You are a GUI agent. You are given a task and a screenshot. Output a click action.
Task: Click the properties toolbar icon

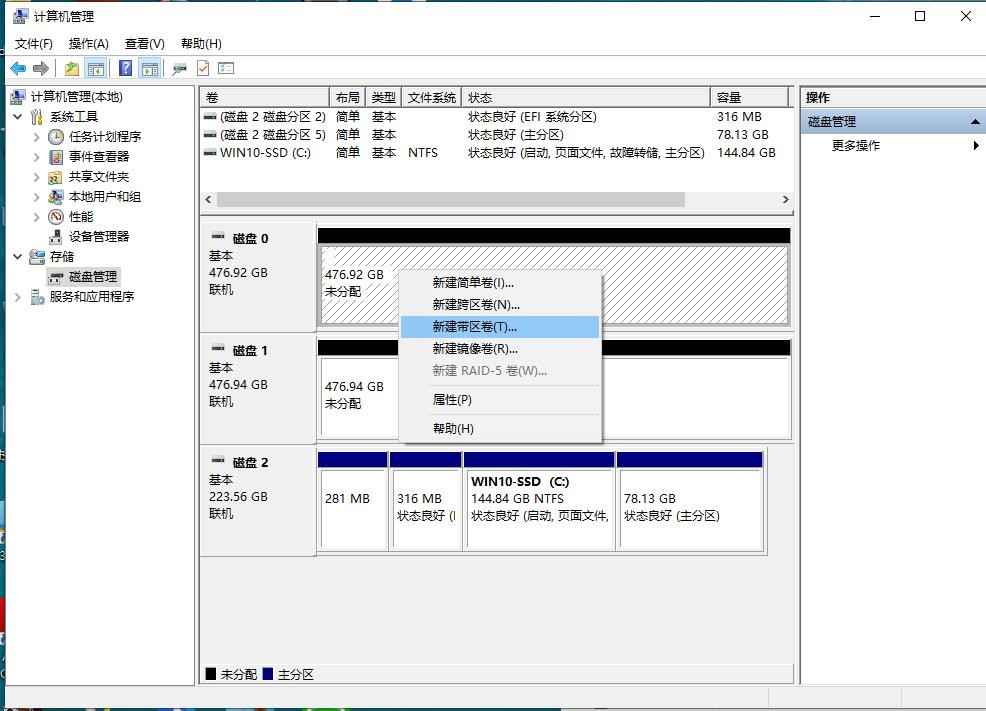click(202, 68)
